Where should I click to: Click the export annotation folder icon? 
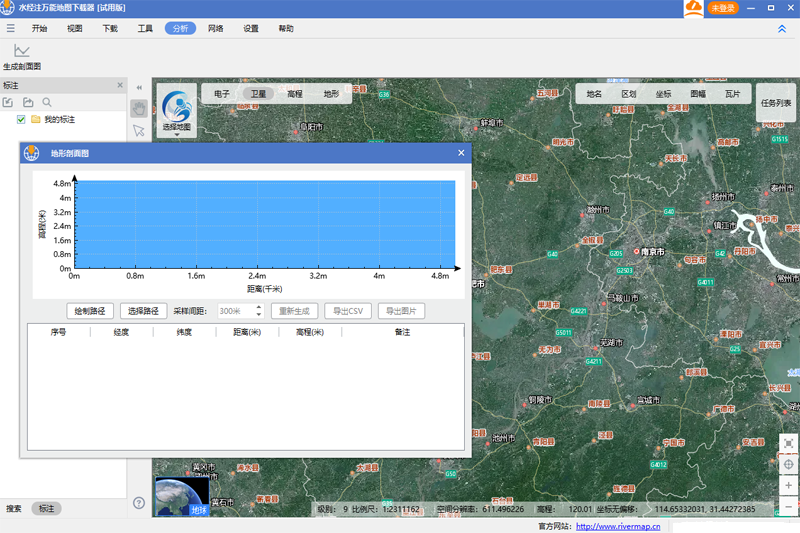[28, 102]
